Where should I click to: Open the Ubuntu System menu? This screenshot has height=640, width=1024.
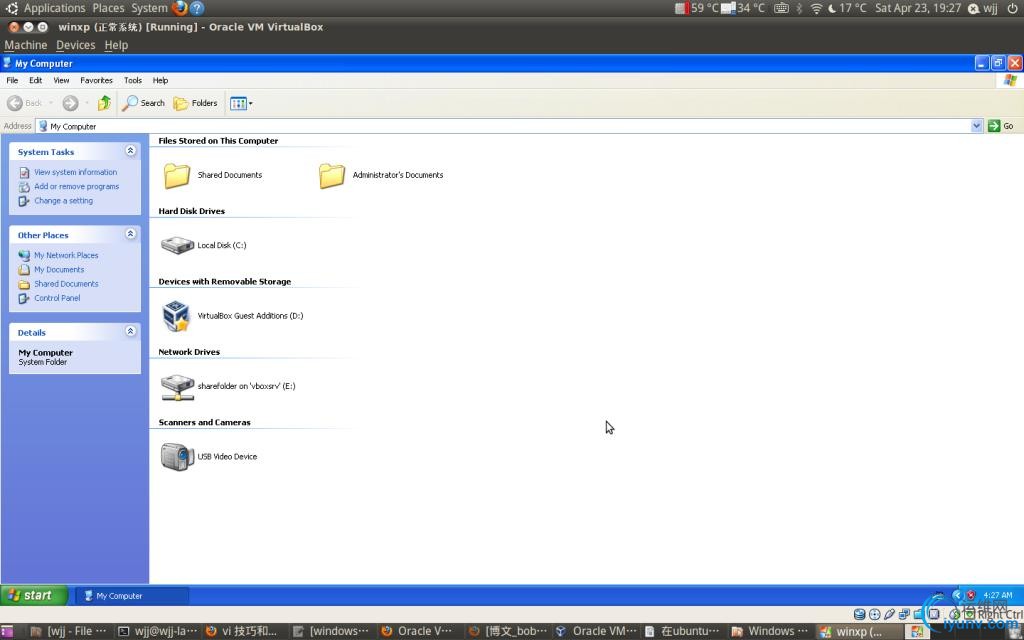(x=149, y=8)
